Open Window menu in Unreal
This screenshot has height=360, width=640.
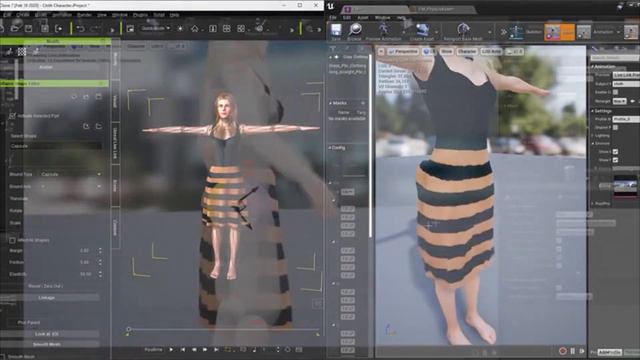[x=382, y=18]
